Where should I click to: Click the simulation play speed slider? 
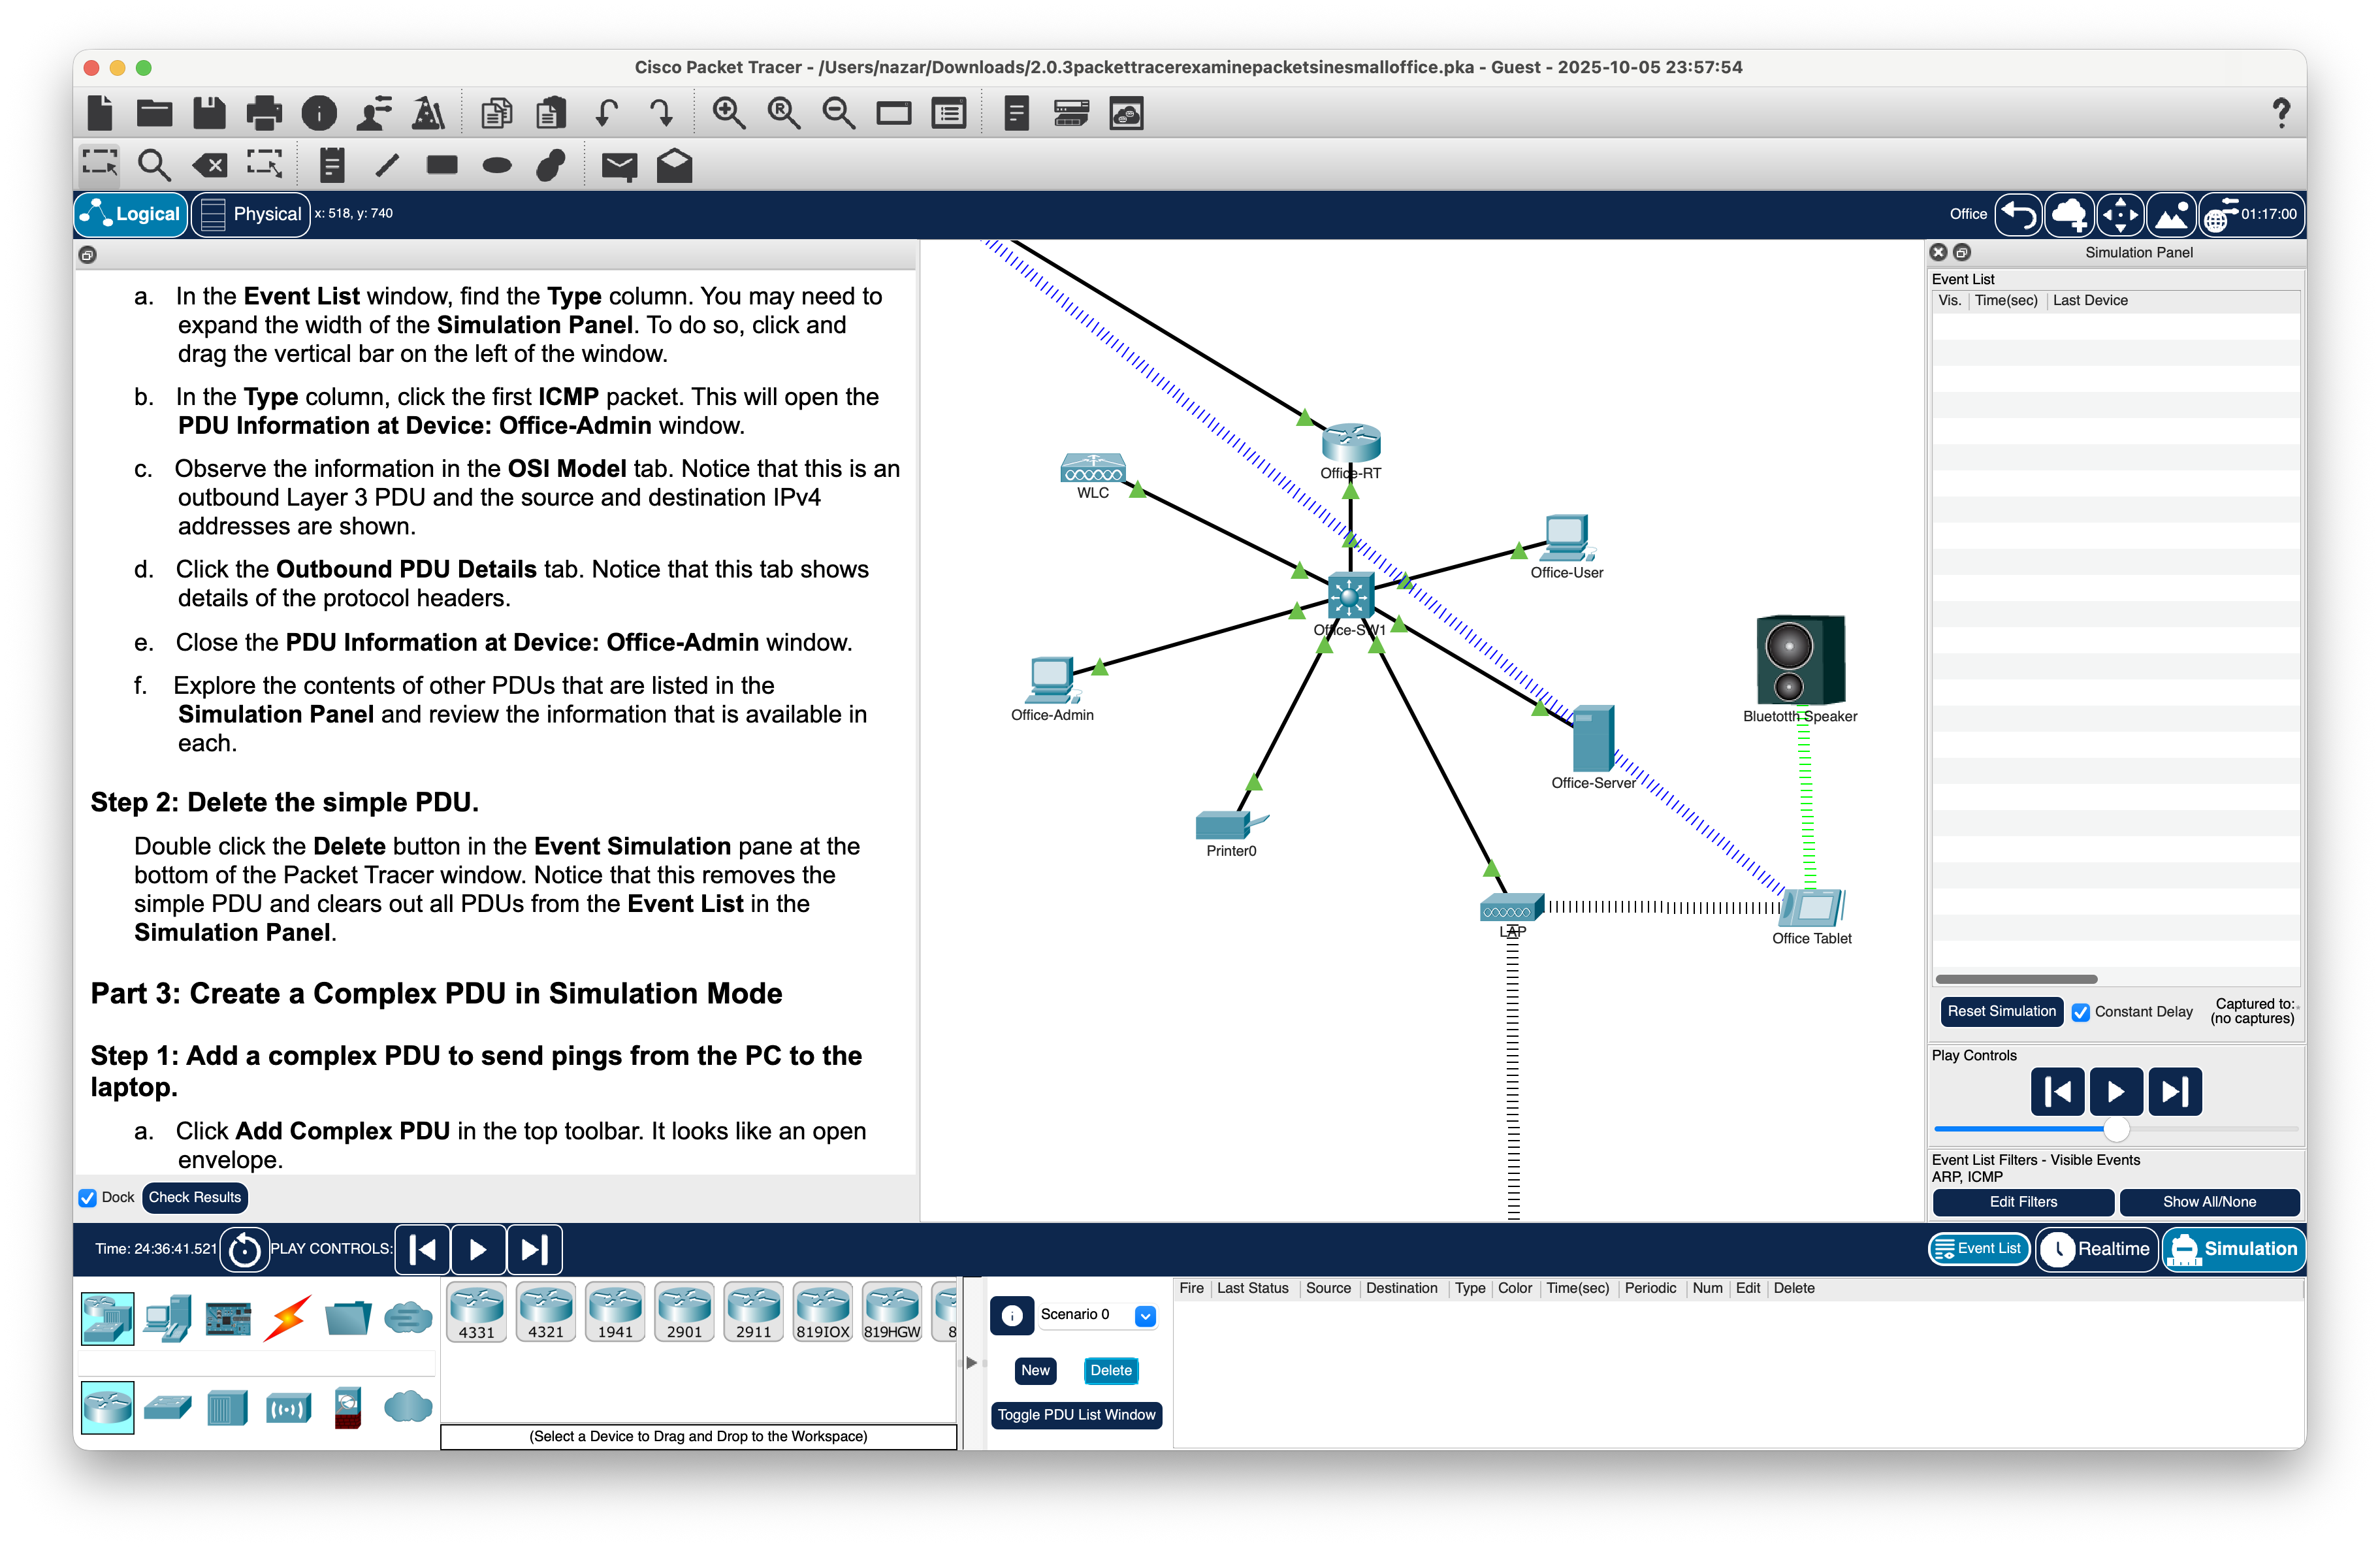point(2116,1130)
